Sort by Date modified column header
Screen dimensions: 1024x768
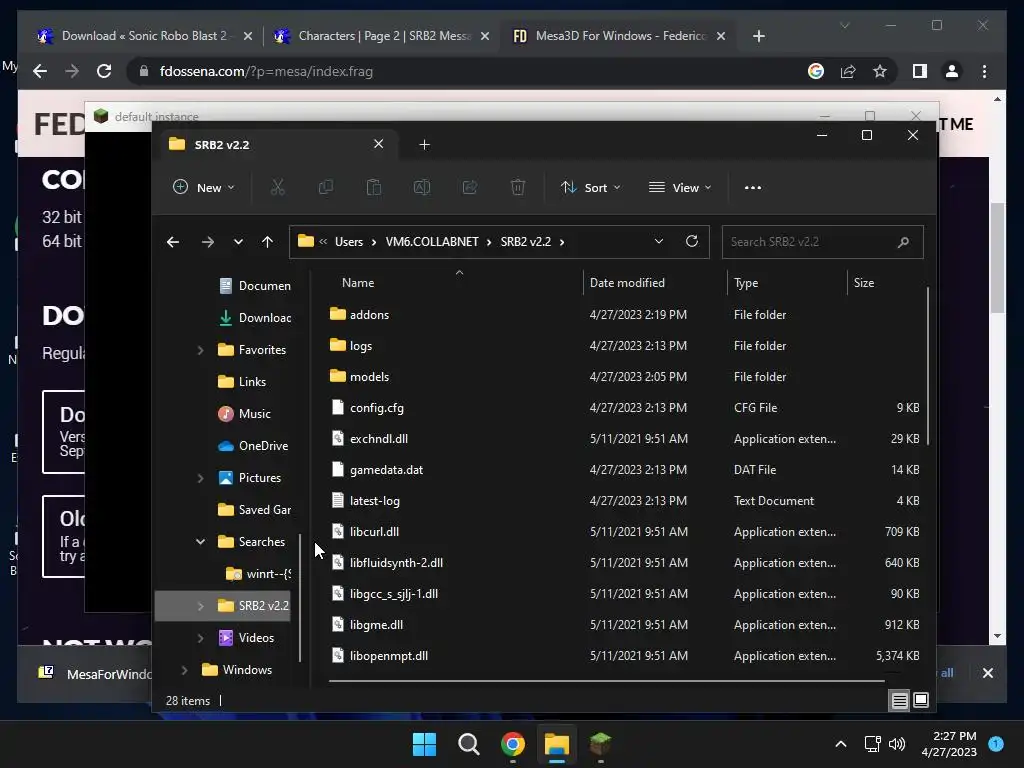click(x=627, y=283)
